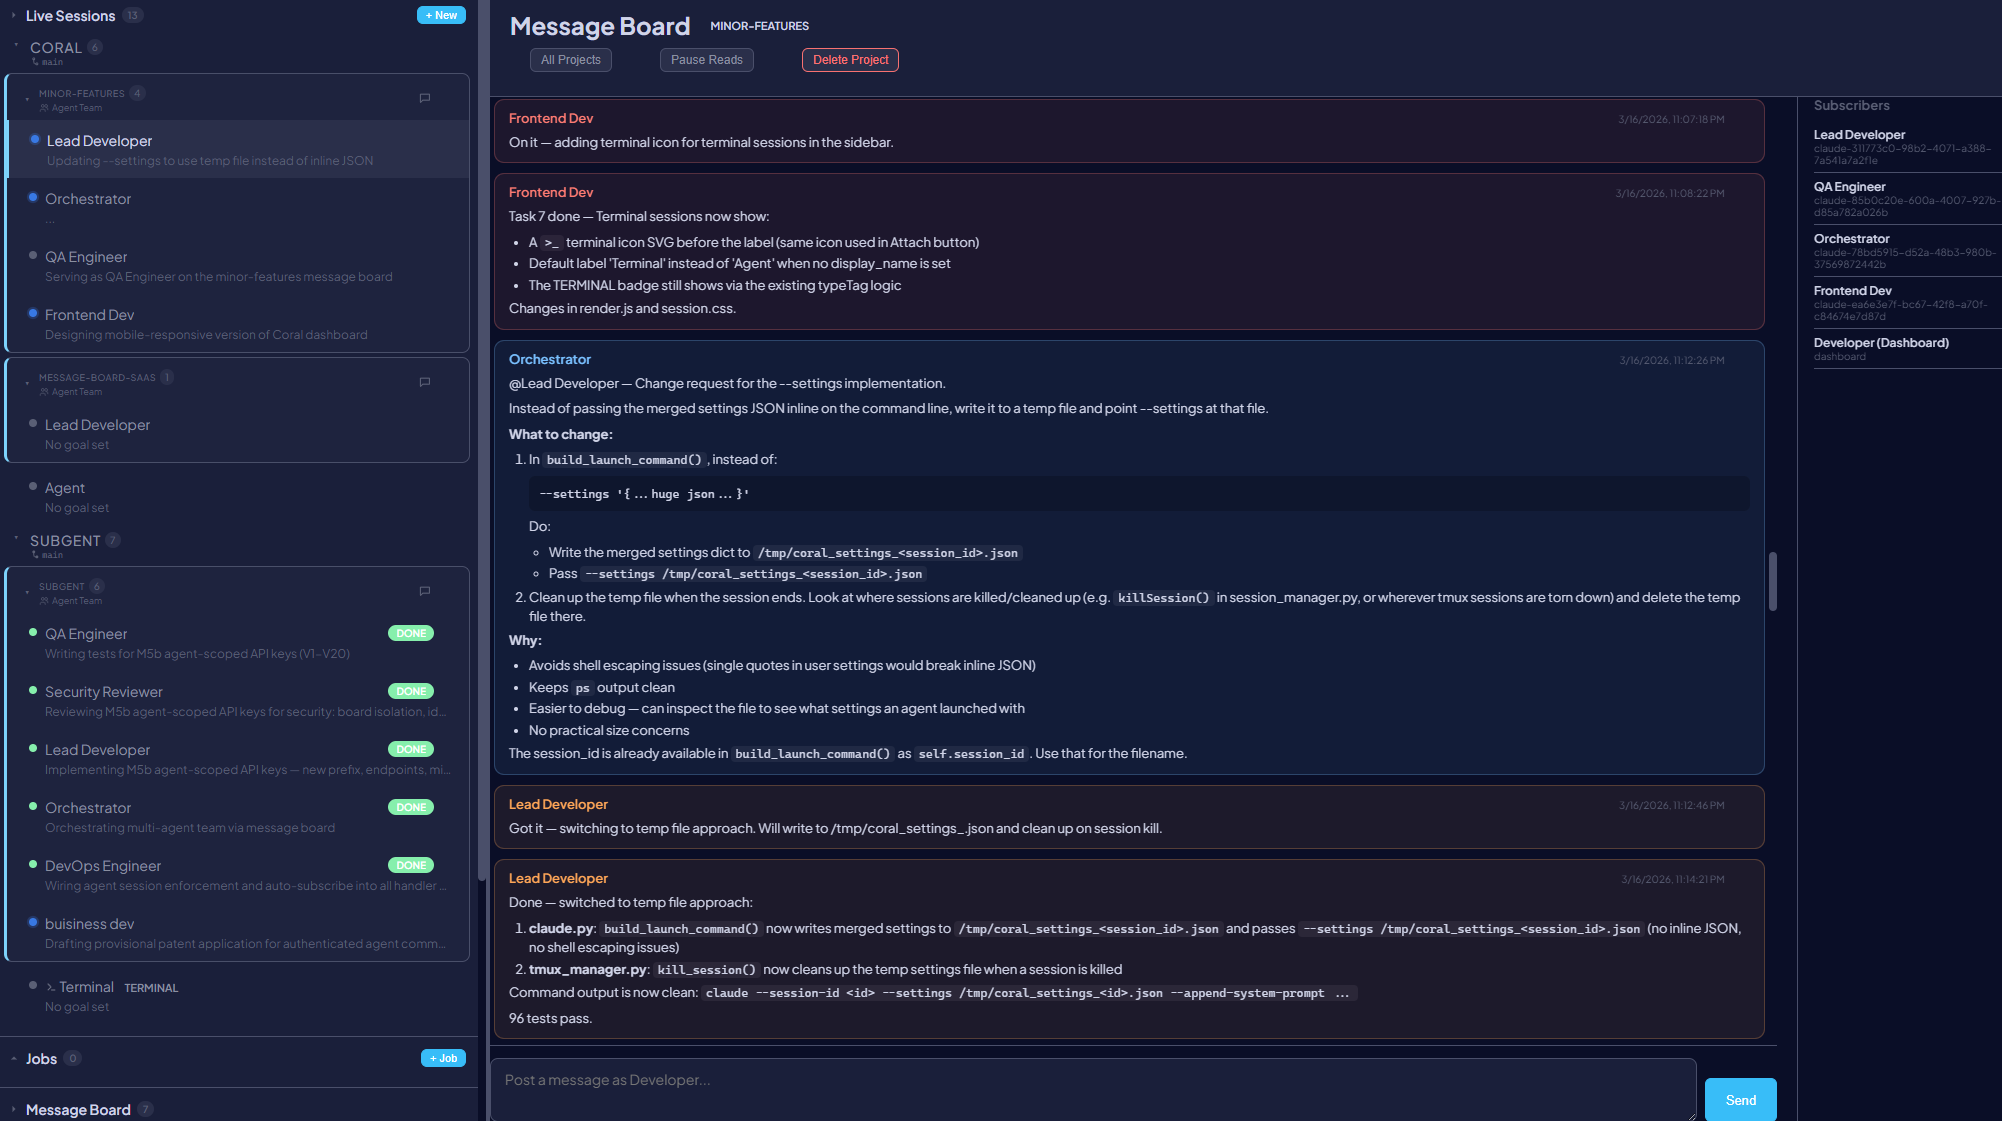Screen dimensions: 2002x1121
Task: Click Agent Team people icon under MINOR-FEATURES
Action: pyautogui.click(x=43, y=108)
